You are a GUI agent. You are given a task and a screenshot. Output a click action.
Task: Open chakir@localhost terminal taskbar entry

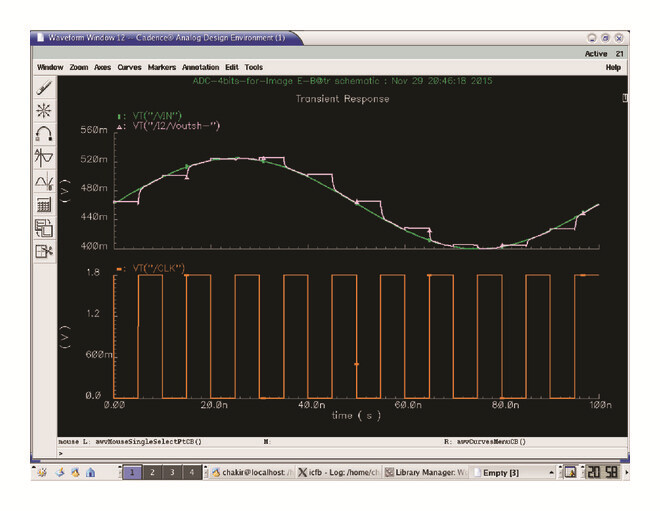coord(252,473)
